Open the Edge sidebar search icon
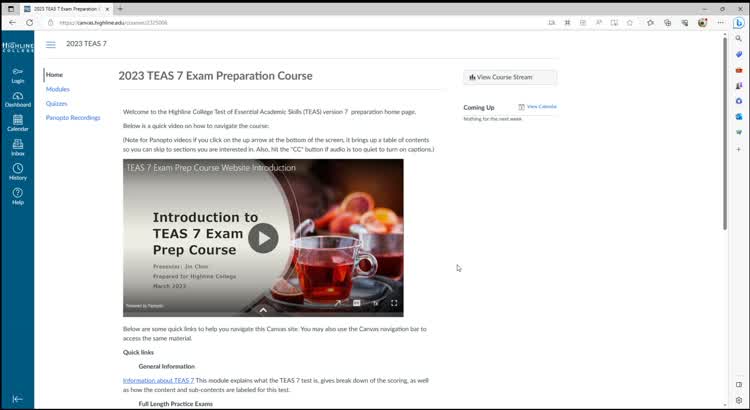 point(739,39)
